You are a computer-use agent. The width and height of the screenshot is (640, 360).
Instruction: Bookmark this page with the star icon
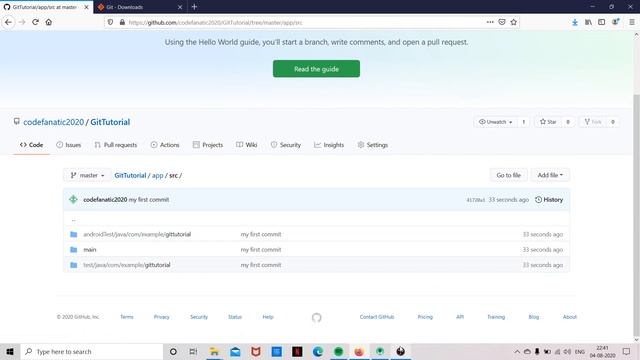tap(513, 22)
